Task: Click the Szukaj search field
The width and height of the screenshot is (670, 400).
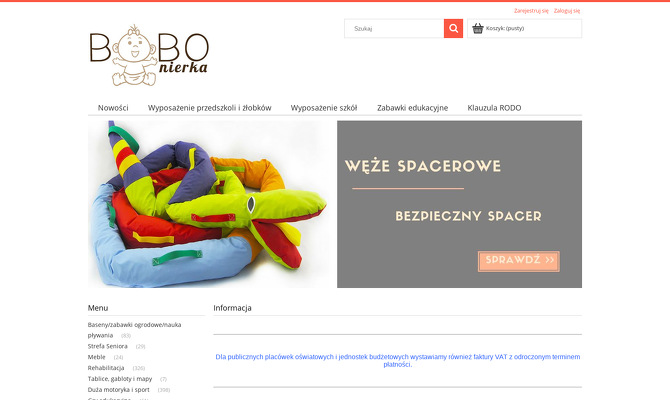Action: tap(394, 29)
